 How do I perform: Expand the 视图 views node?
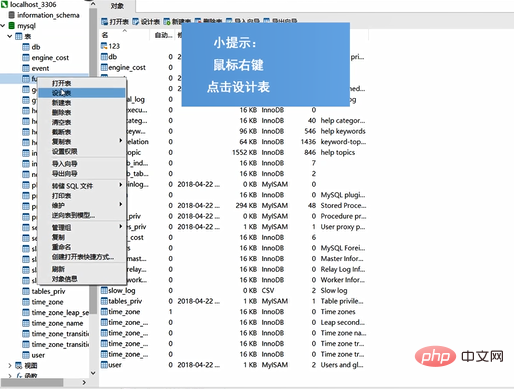(10, 366)
